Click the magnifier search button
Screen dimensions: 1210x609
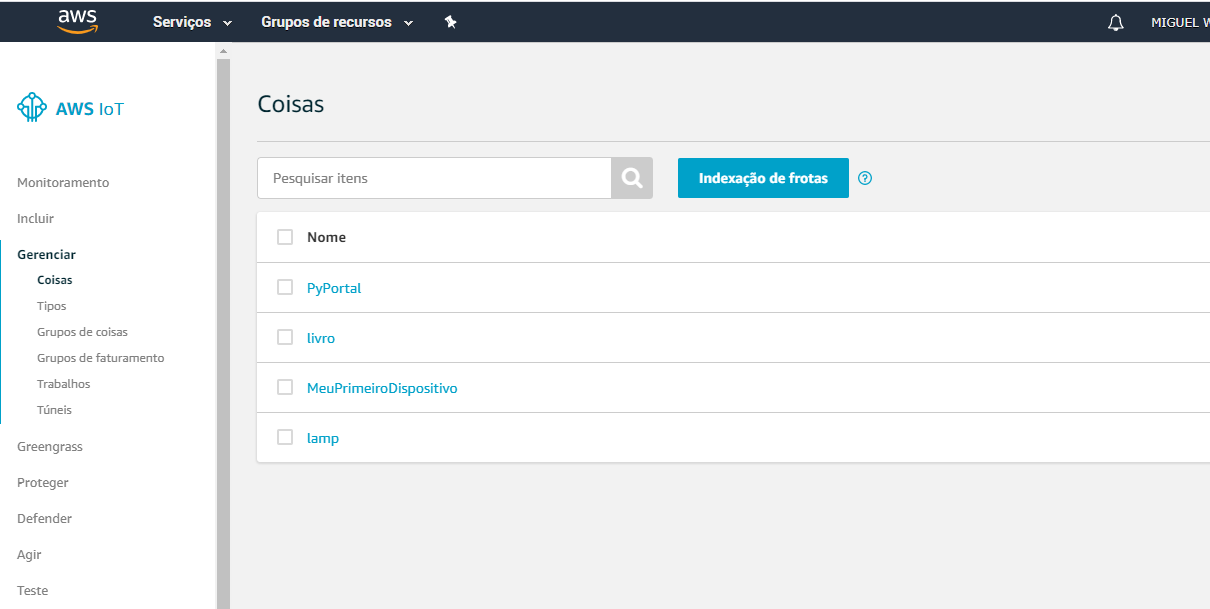[632, 178]
